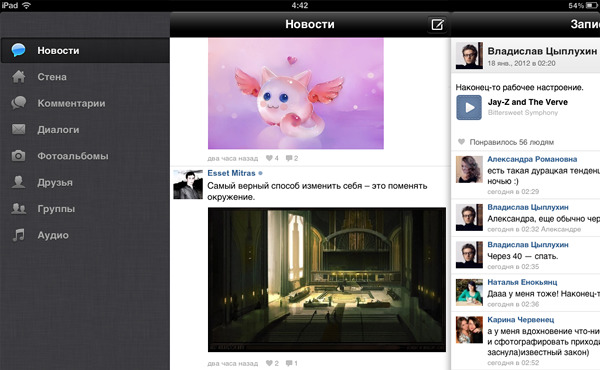The width and height of the screenshot is (600, 370).
Task: Open the dark hall interior image
Action: (x=327, y=280)
